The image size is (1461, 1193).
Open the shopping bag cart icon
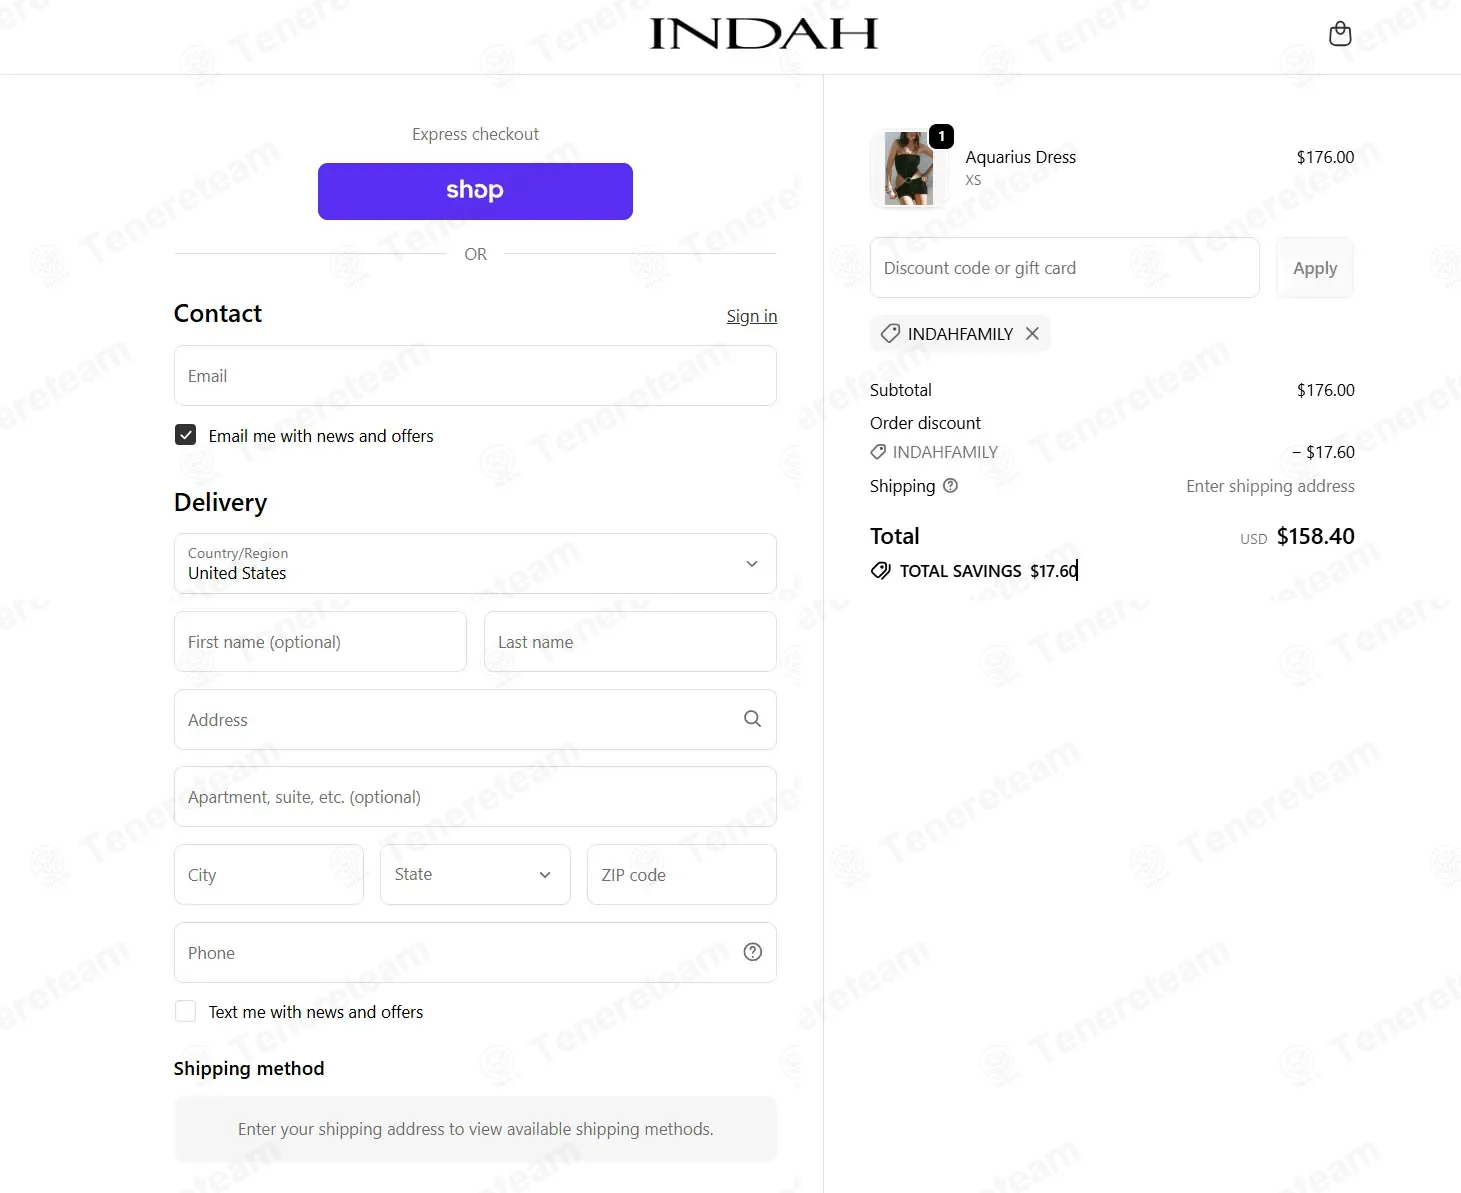(x=1340, y=34)
